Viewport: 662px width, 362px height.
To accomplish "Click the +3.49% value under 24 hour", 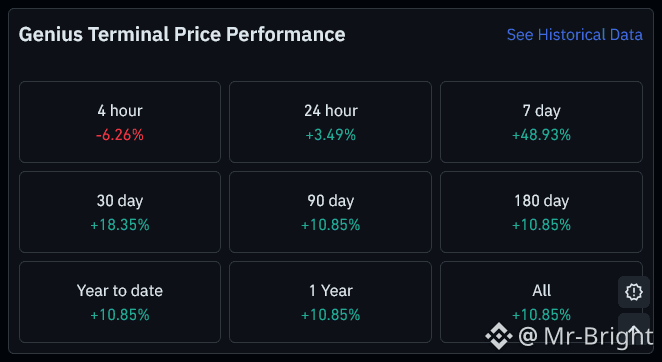I will click(x=331, y=135).
